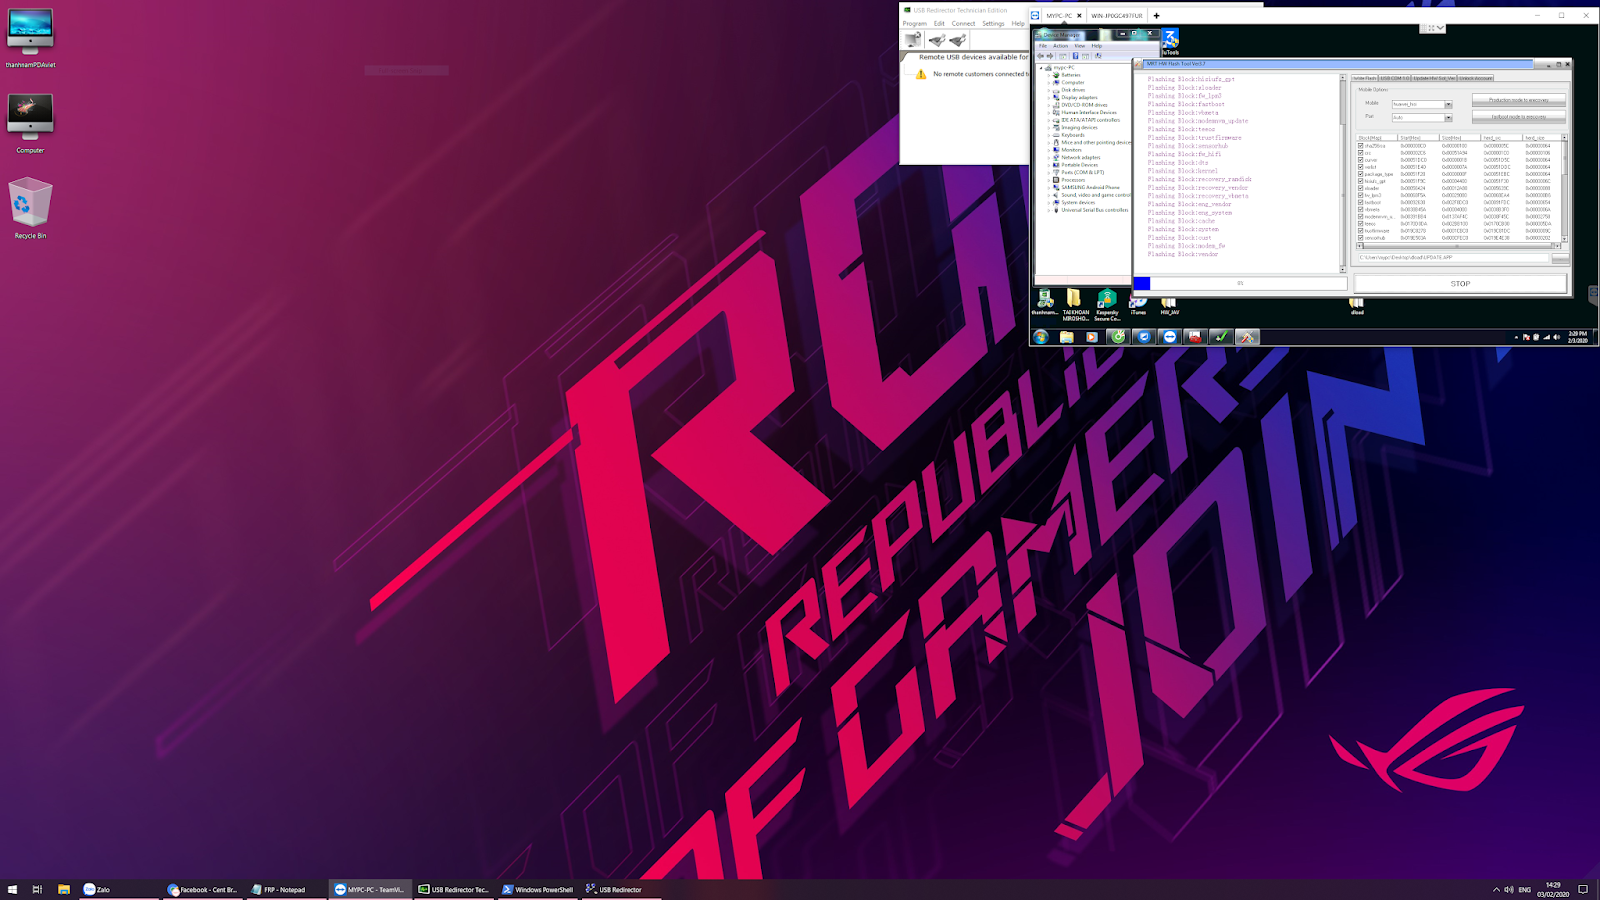Viewport: 1600px width, 900px height.
Task: Switch to USB Redirector Technician taskbar item
Action: [x=454, y=889]
